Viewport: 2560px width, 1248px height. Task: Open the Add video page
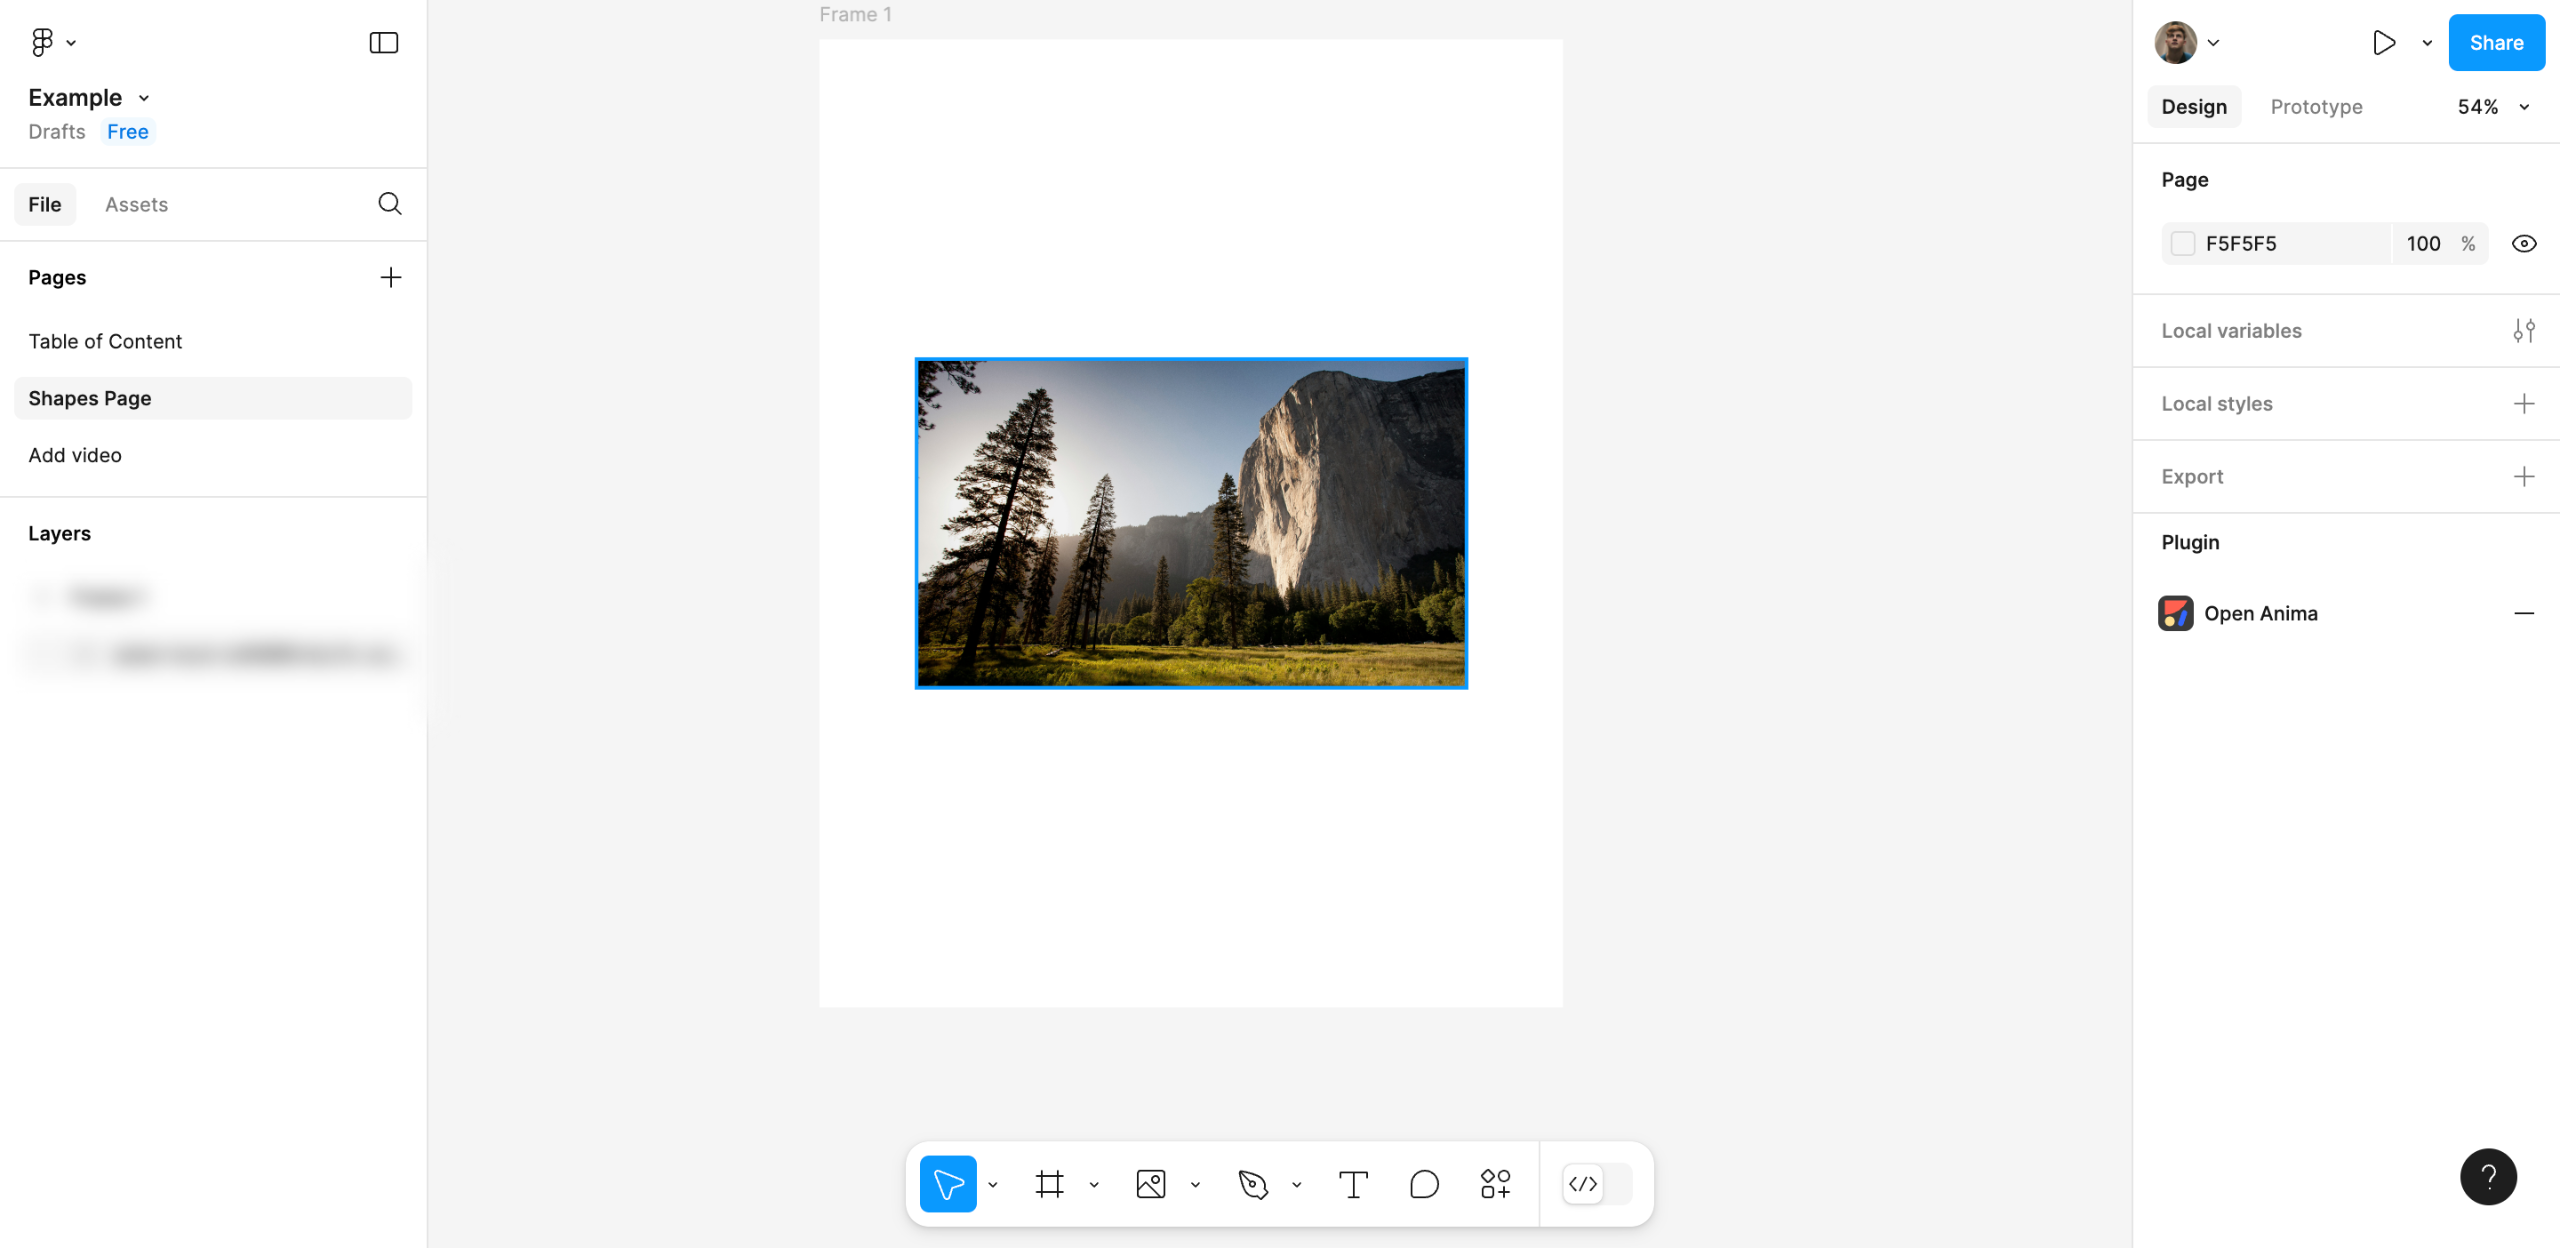213,455
